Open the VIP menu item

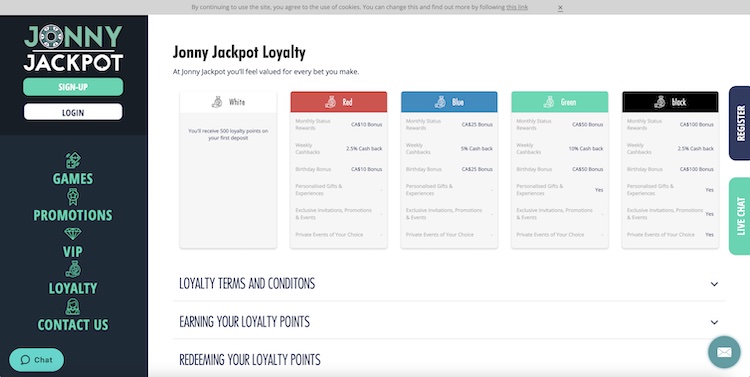pyautogui.click(x=73, y=252)
